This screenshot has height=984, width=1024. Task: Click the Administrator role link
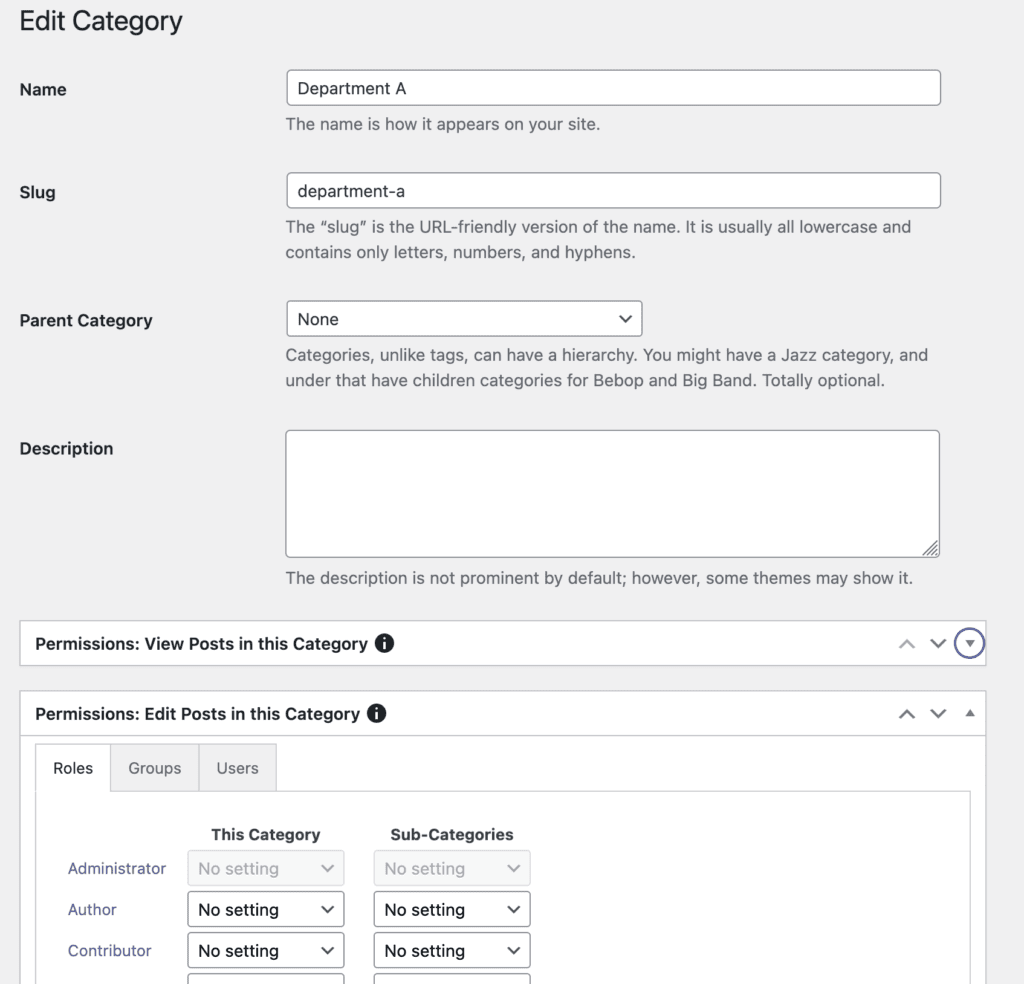(117, 868)
